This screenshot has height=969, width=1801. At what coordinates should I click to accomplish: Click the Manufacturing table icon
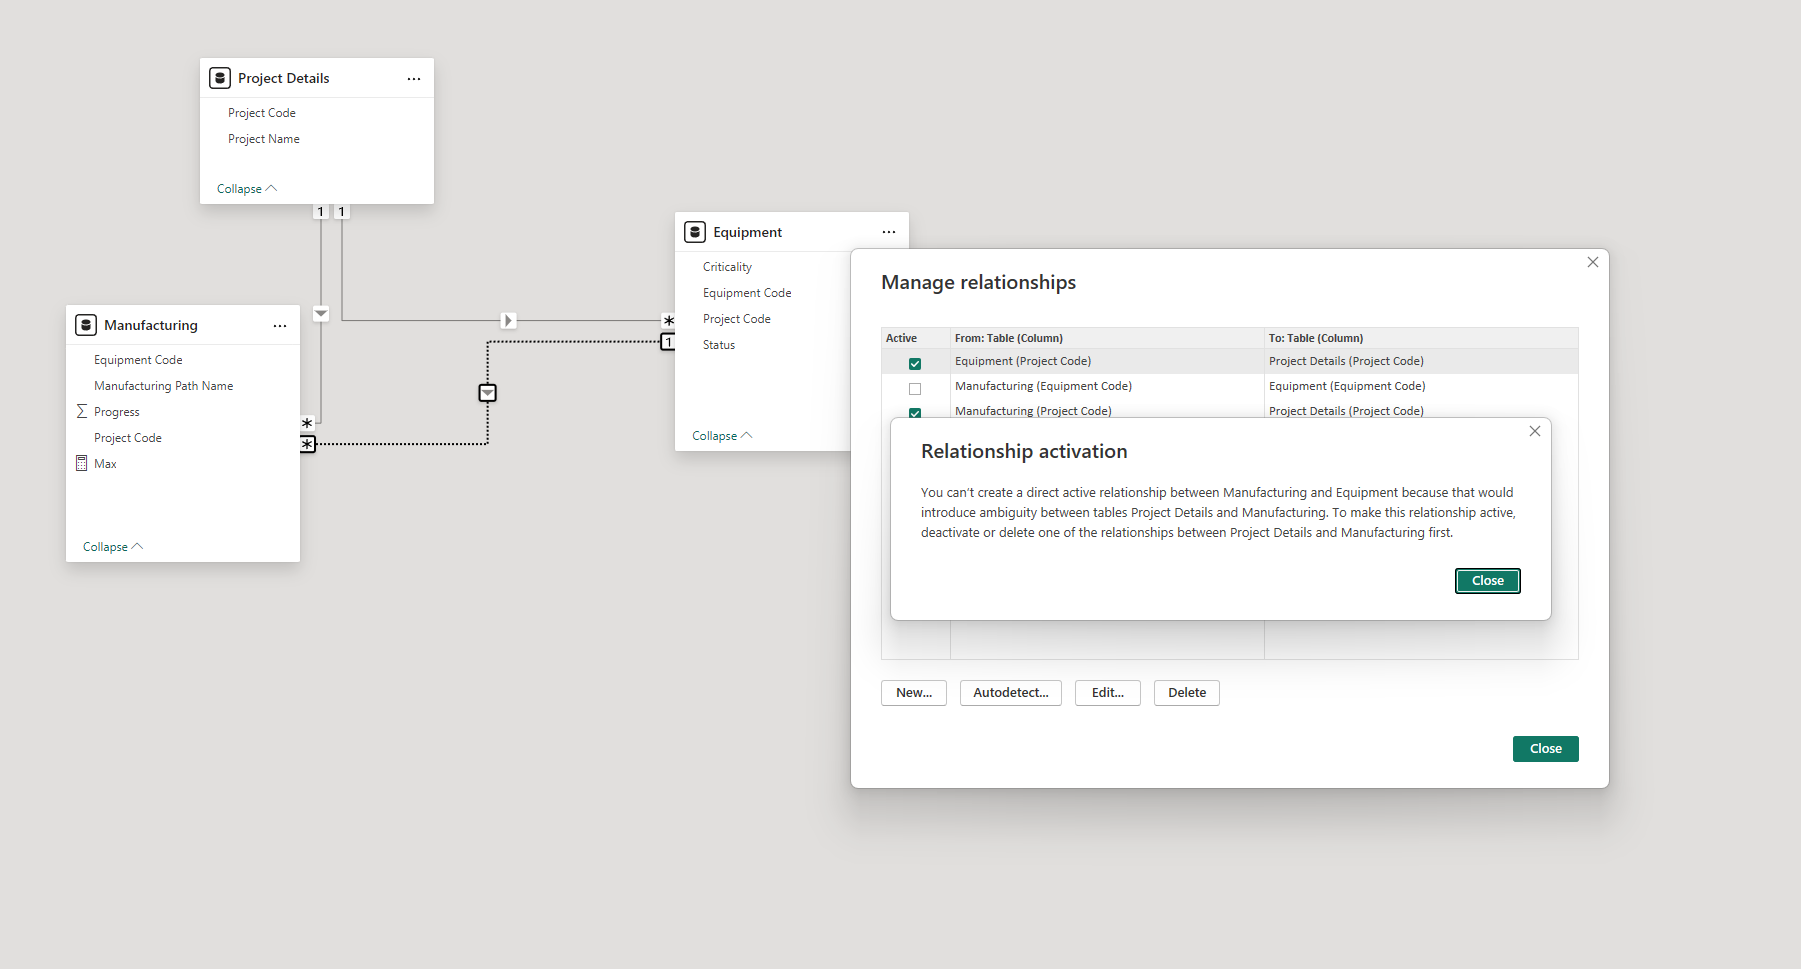[x=86, y=325]
